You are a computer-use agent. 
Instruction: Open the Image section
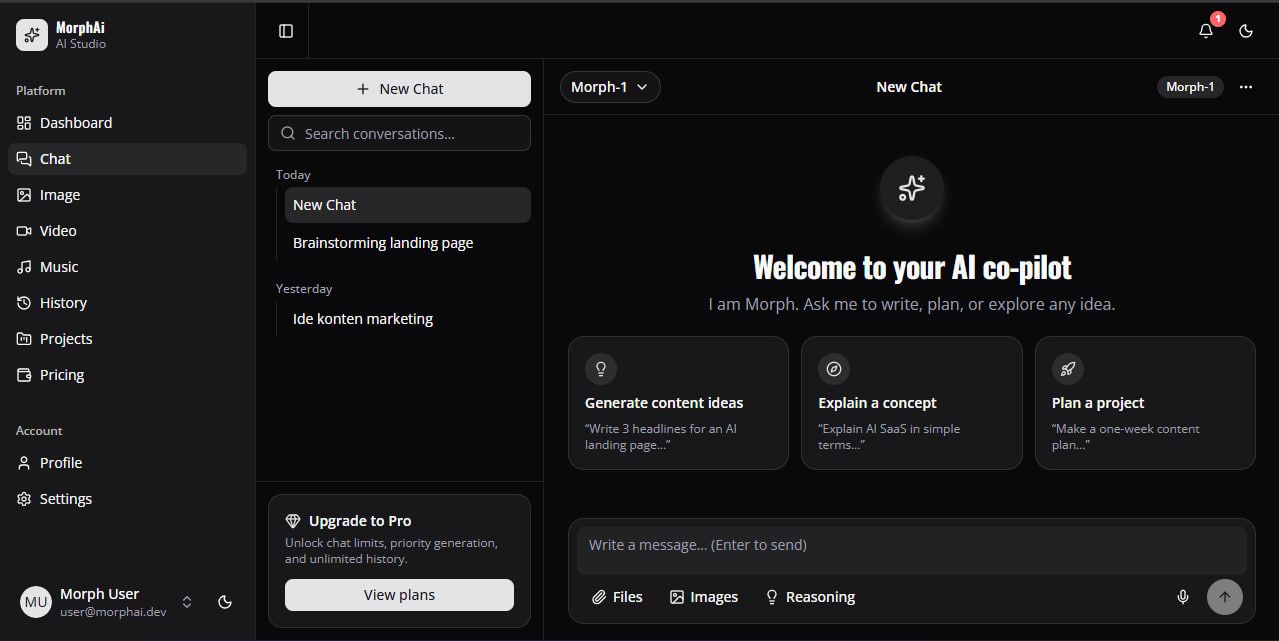click(127, 195)
